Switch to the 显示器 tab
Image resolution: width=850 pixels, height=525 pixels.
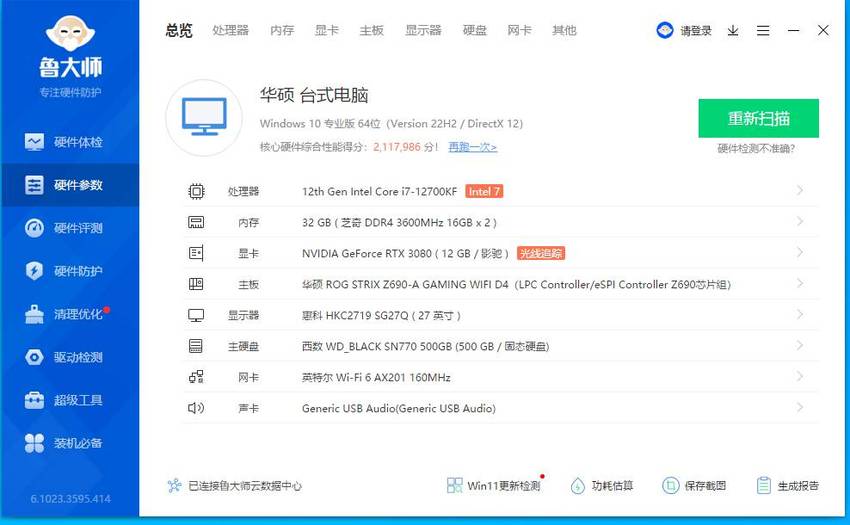(x=423, y=30)
